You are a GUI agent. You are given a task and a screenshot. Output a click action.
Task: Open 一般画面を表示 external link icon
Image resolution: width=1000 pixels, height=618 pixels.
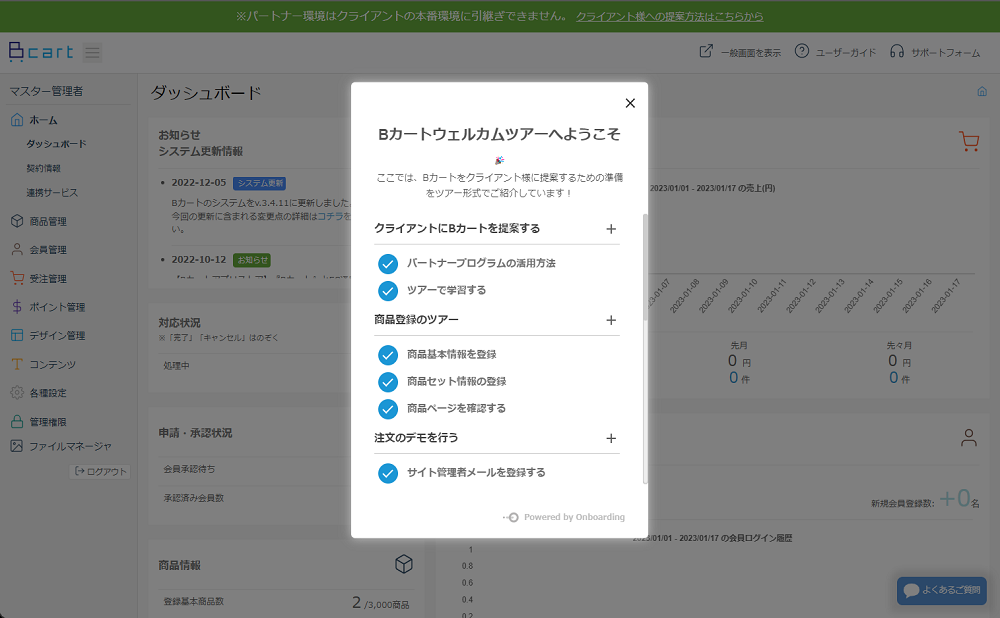(x=706, y=51)
